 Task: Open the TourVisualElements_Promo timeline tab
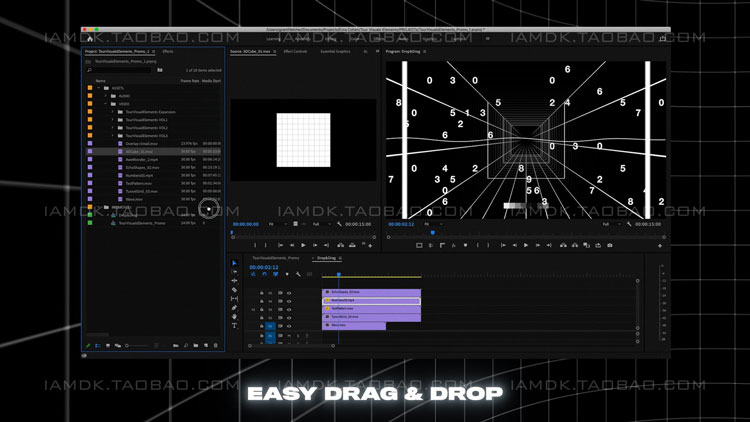pos(276,258)
